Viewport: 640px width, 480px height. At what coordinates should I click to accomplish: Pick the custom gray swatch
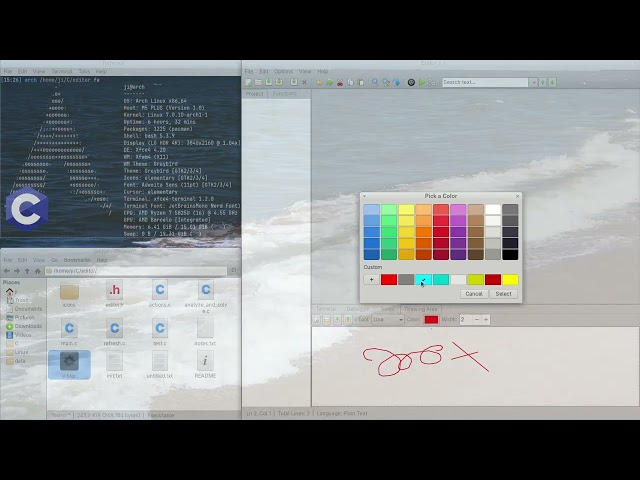406,280
